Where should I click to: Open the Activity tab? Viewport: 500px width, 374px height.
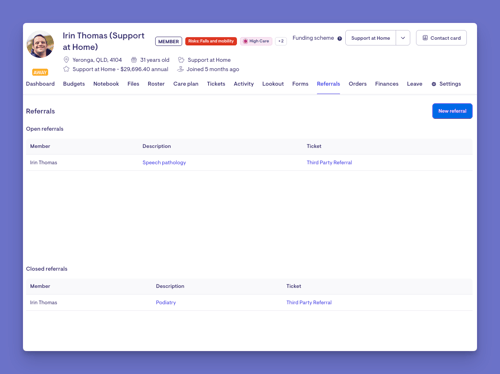click(244, 84)
